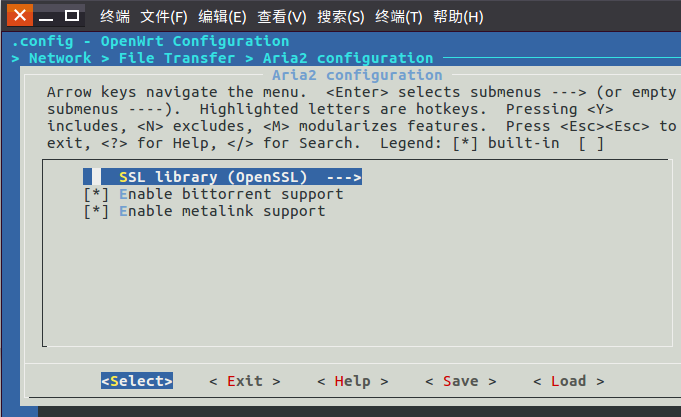Viewport: 681px width, 417px height.
Task: Open the SSL library (OpenSSL) submenu
Action: click(x=222, y=177)
